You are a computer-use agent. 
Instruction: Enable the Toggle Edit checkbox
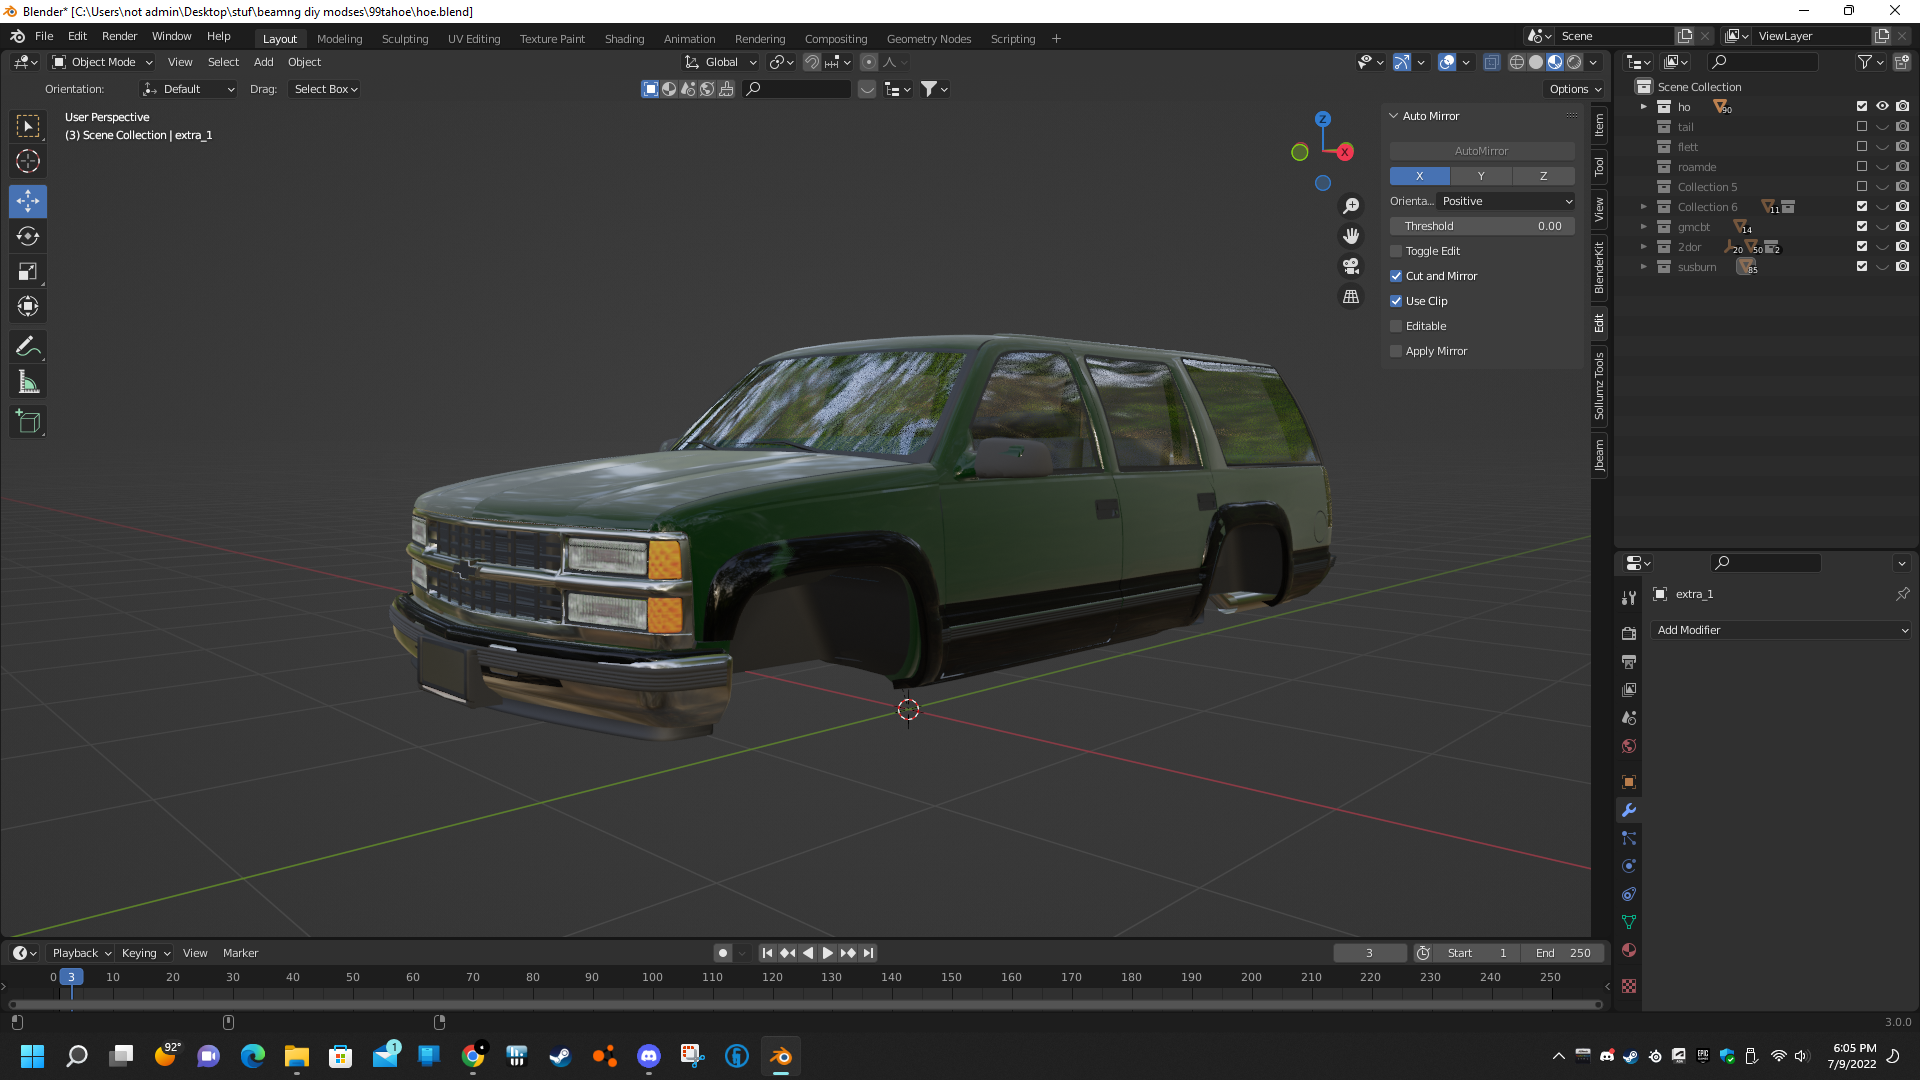click(1396, 251)
